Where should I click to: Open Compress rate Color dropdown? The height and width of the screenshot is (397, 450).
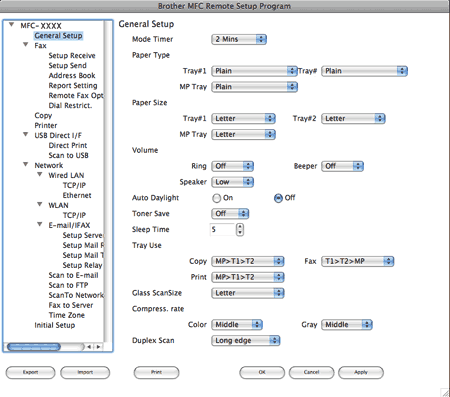click(237, 325)
